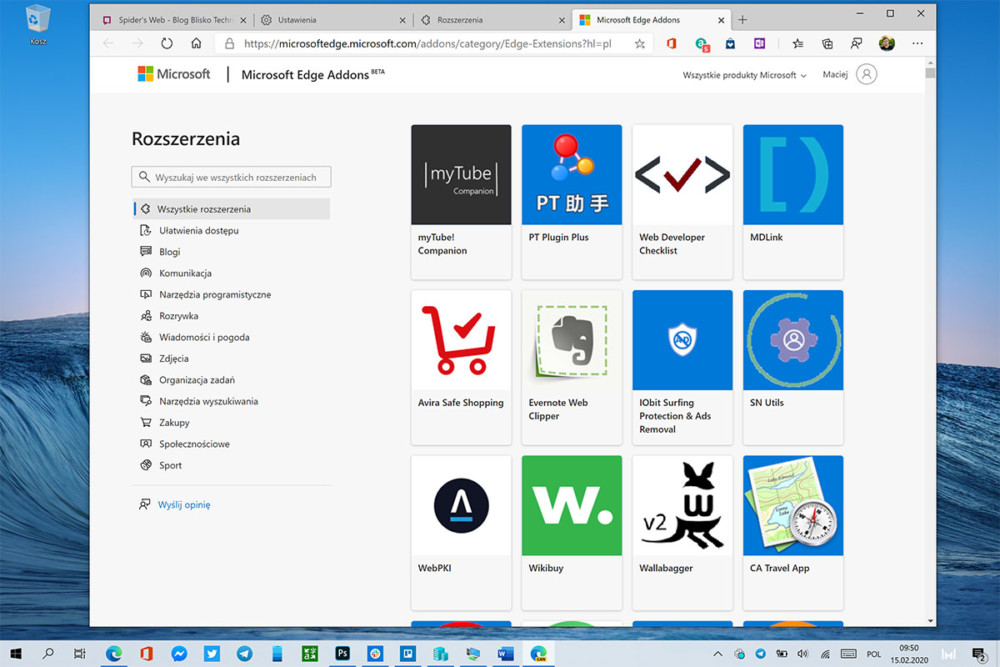Image resolution: width=1000 pixels, height=667 pixels.
Task: Open the Windows Start menu
Action: pos(16,654)
